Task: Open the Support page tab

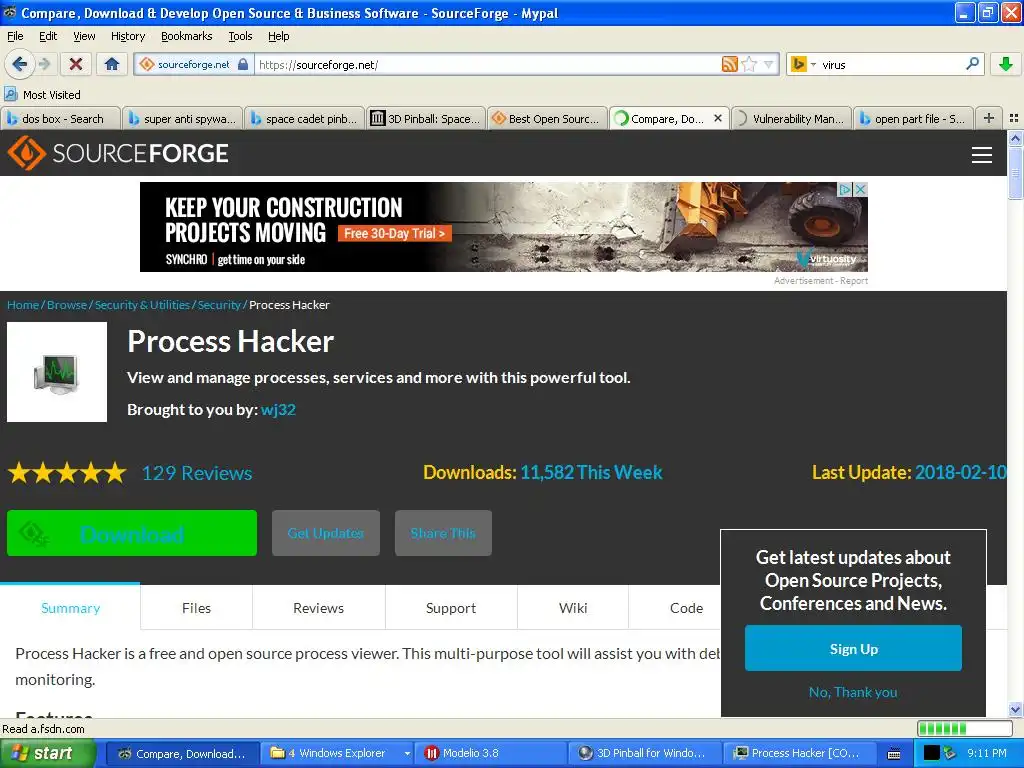Action: tap(451, 607)
